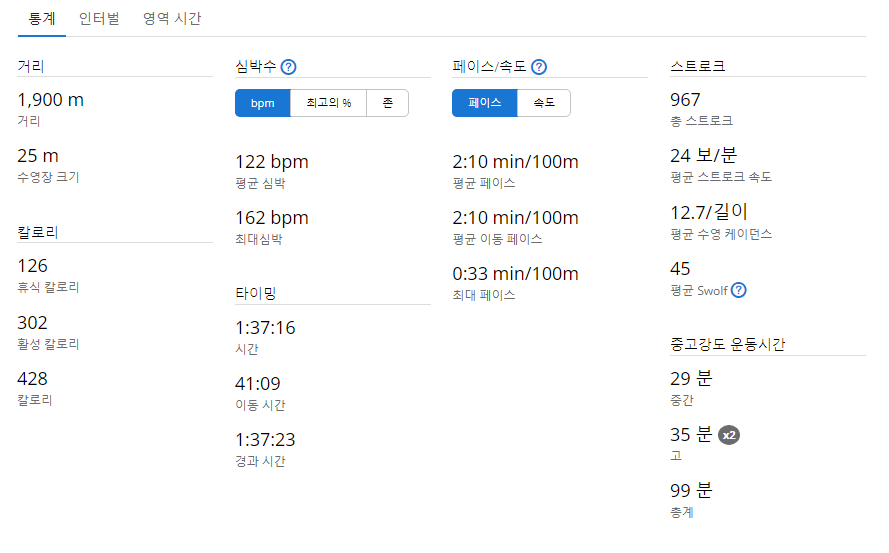The width and height of the screenshot is (889, 553).
Task: Switch to the 인터벌 tab
Action: (x=99, y=19)
